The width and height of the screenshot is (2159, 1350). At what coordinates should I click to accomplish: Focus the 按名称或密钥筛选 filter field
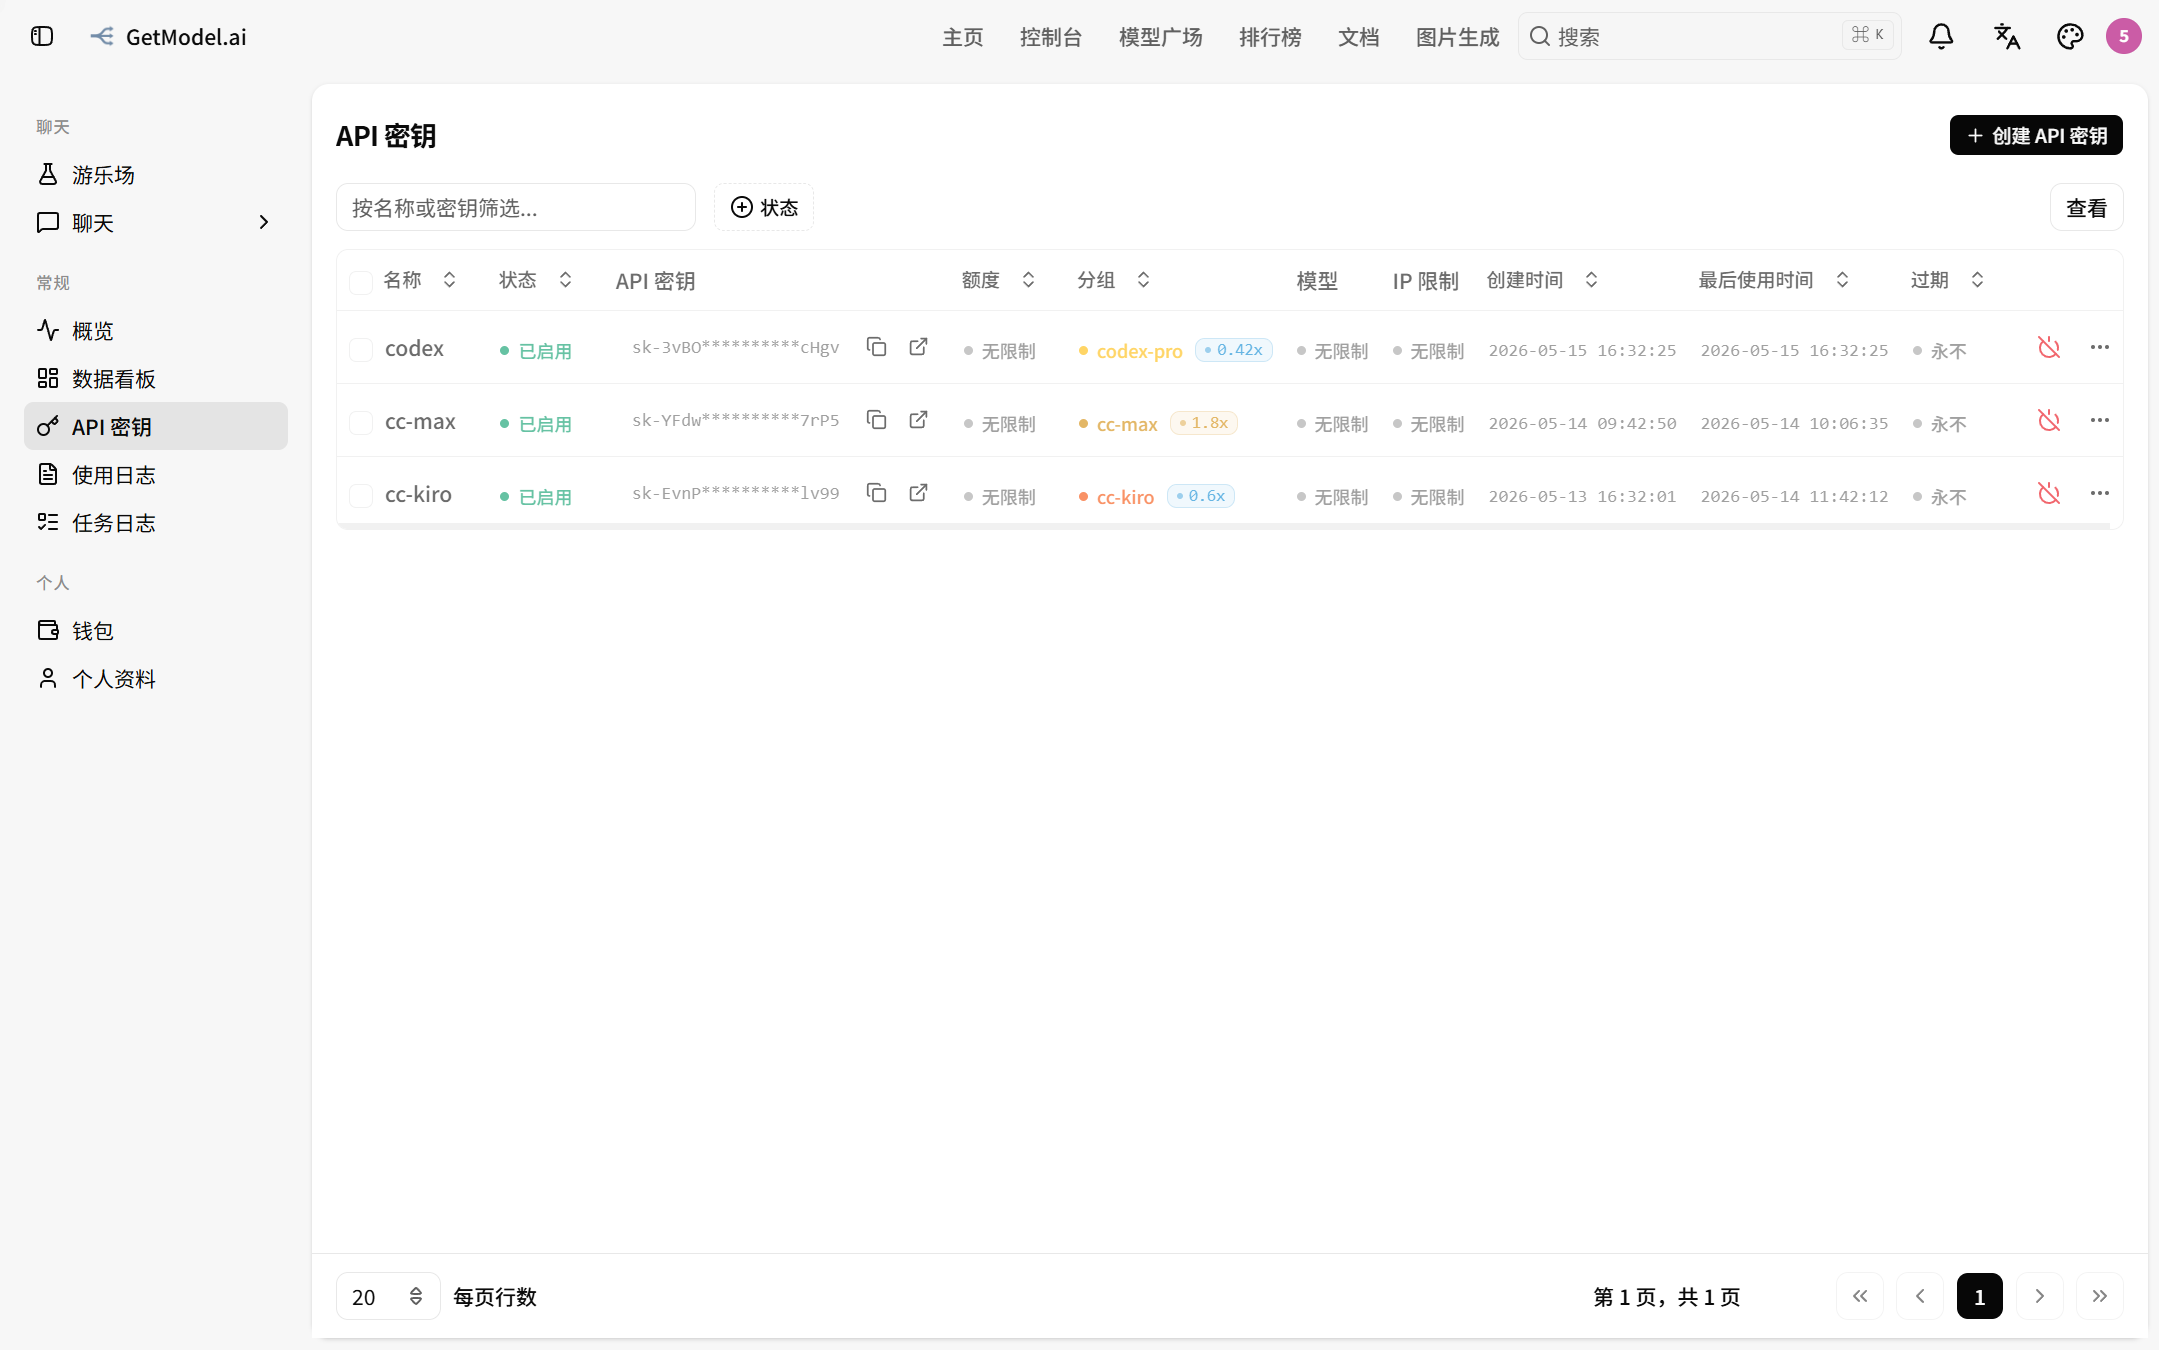516,207
